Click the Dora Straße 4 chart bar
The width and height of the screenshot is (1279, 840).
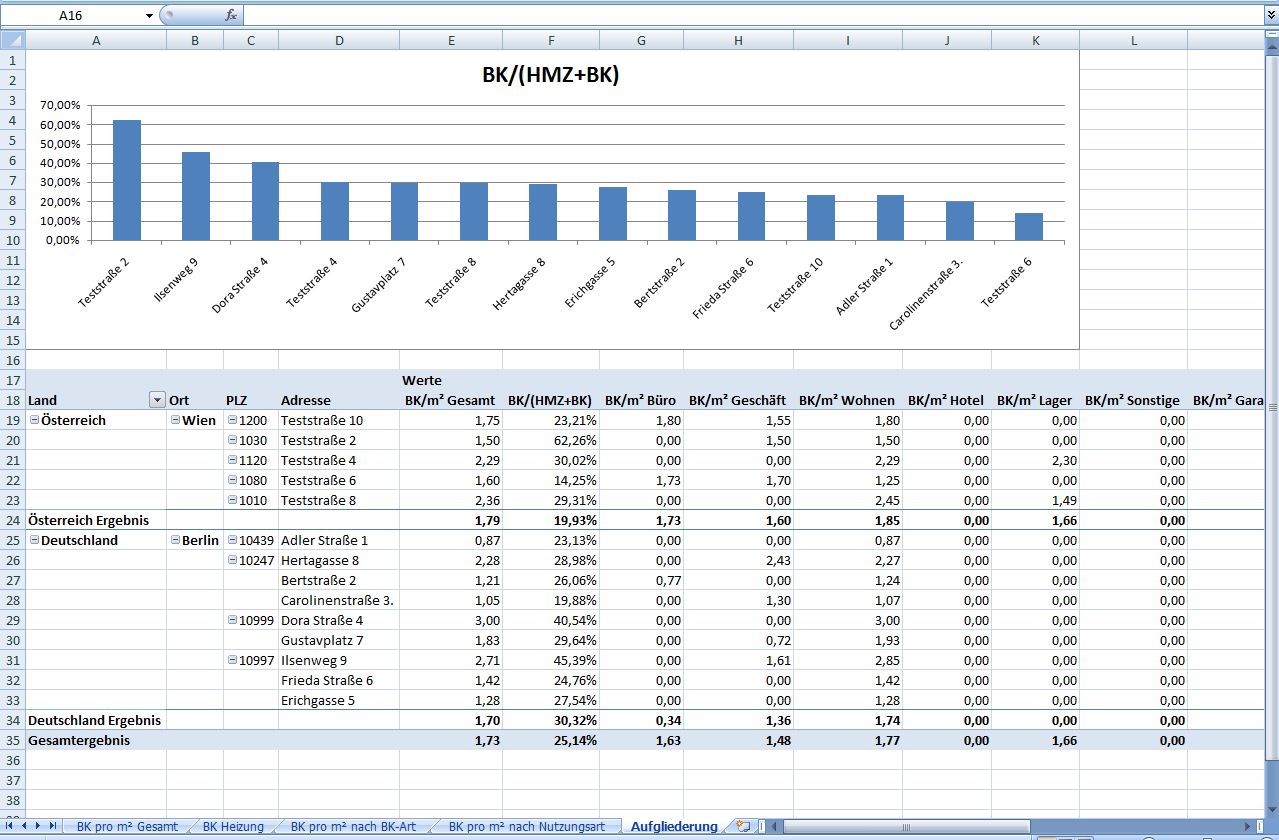tap(265, 201)
